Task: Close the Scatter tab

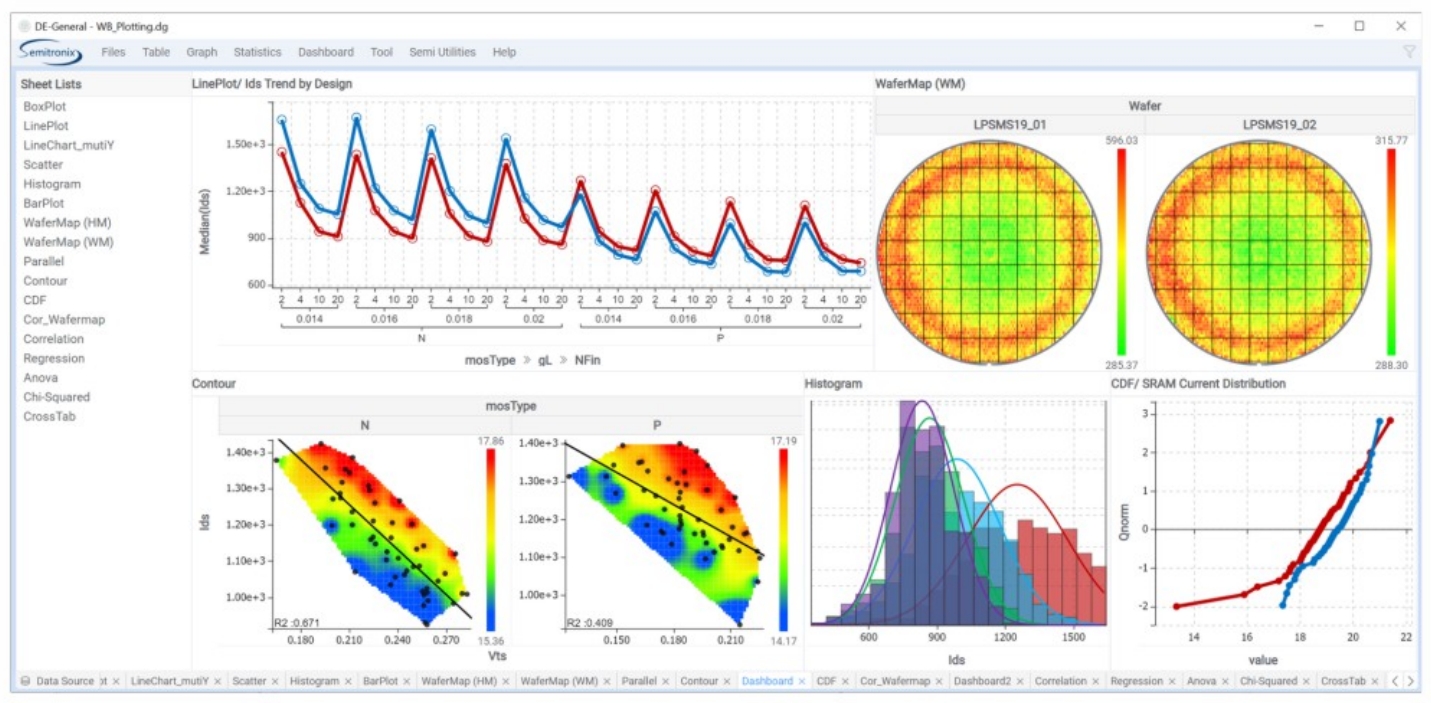Action: 274,681
